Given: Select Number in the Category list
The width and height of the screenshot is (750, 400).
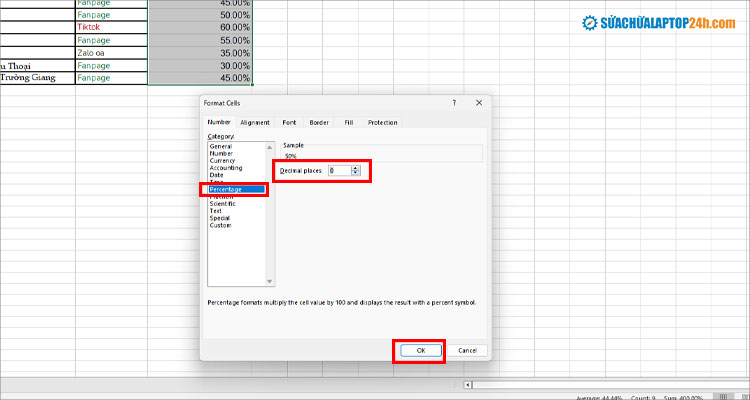Looking at the screenshot, I should tap(221, 154).
